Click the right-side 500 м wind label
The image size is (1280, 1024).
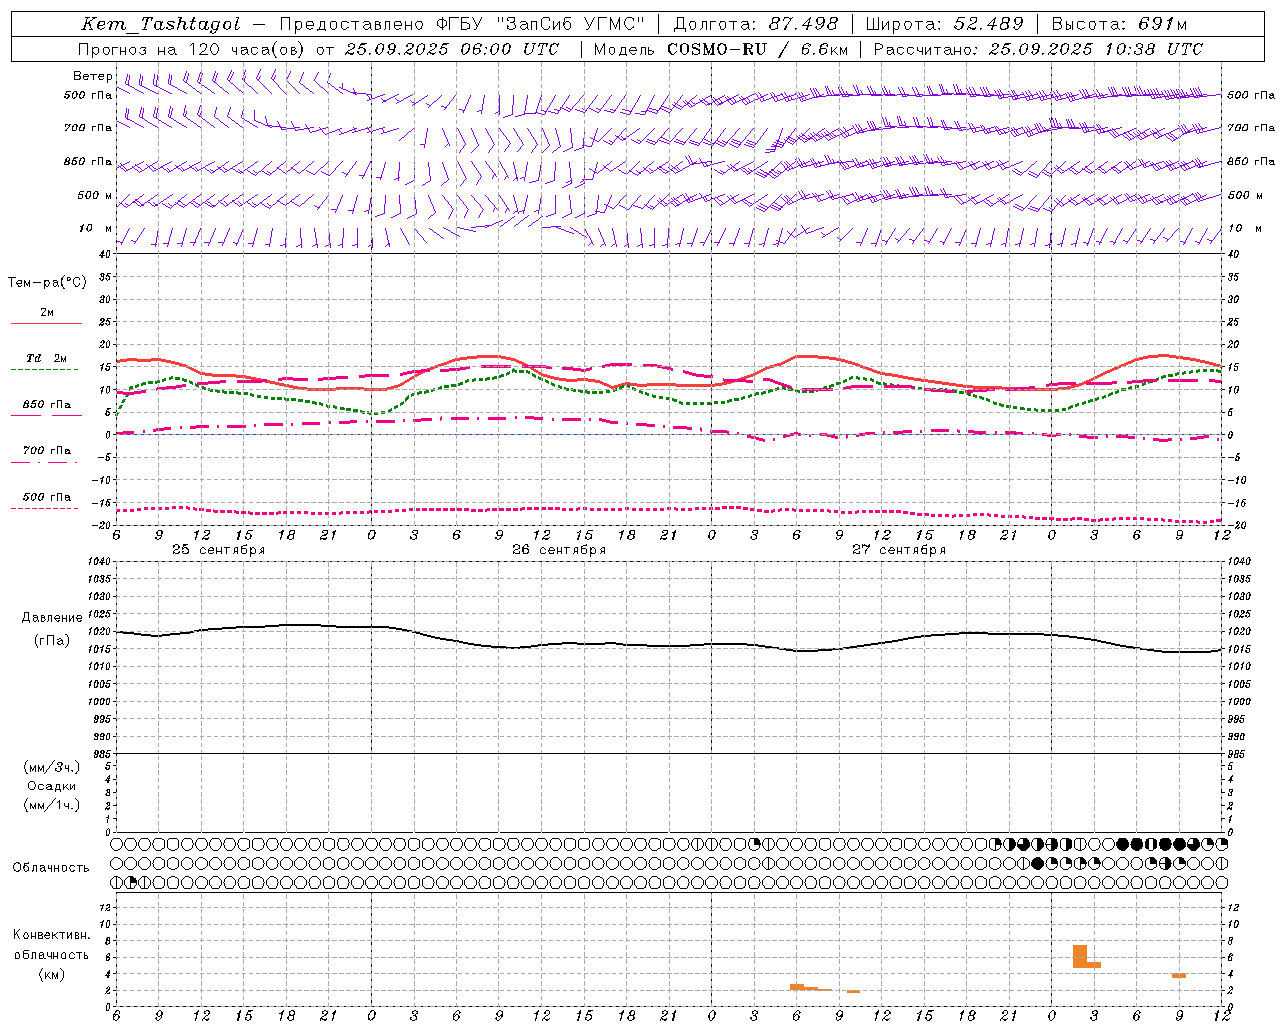1245,195
